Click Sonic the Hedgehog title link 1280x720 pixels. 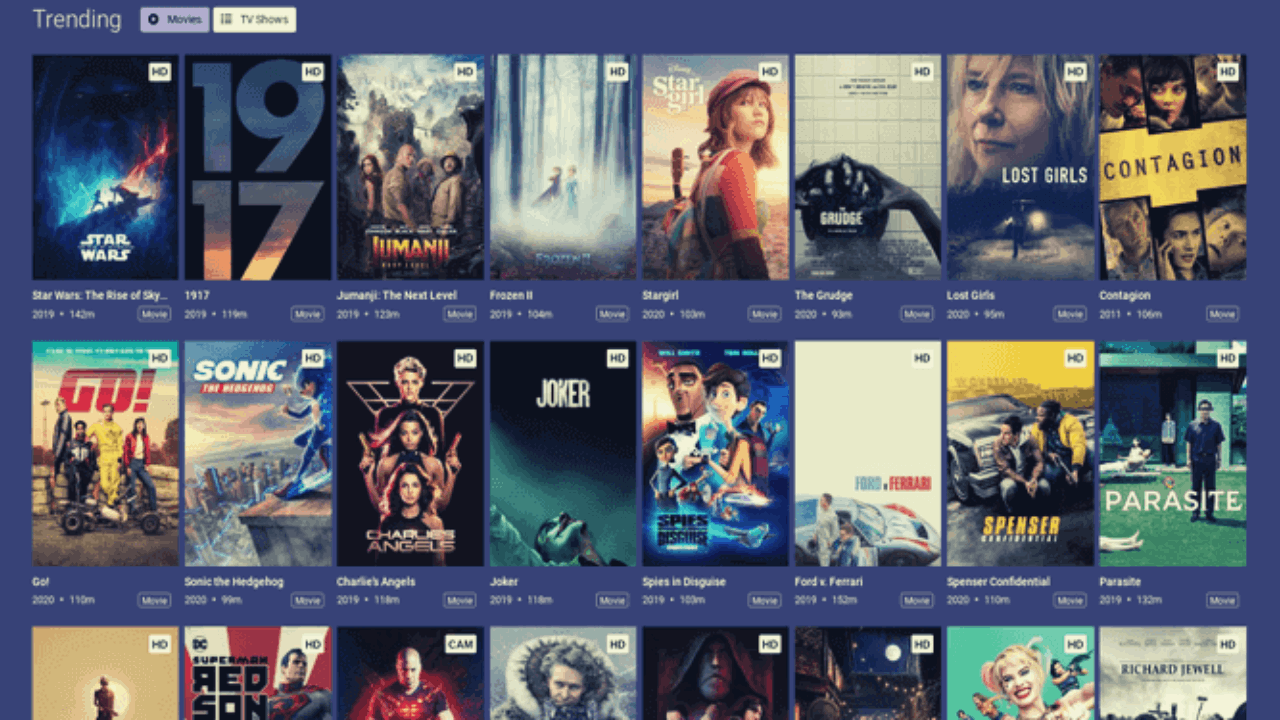tap(232, 582)
